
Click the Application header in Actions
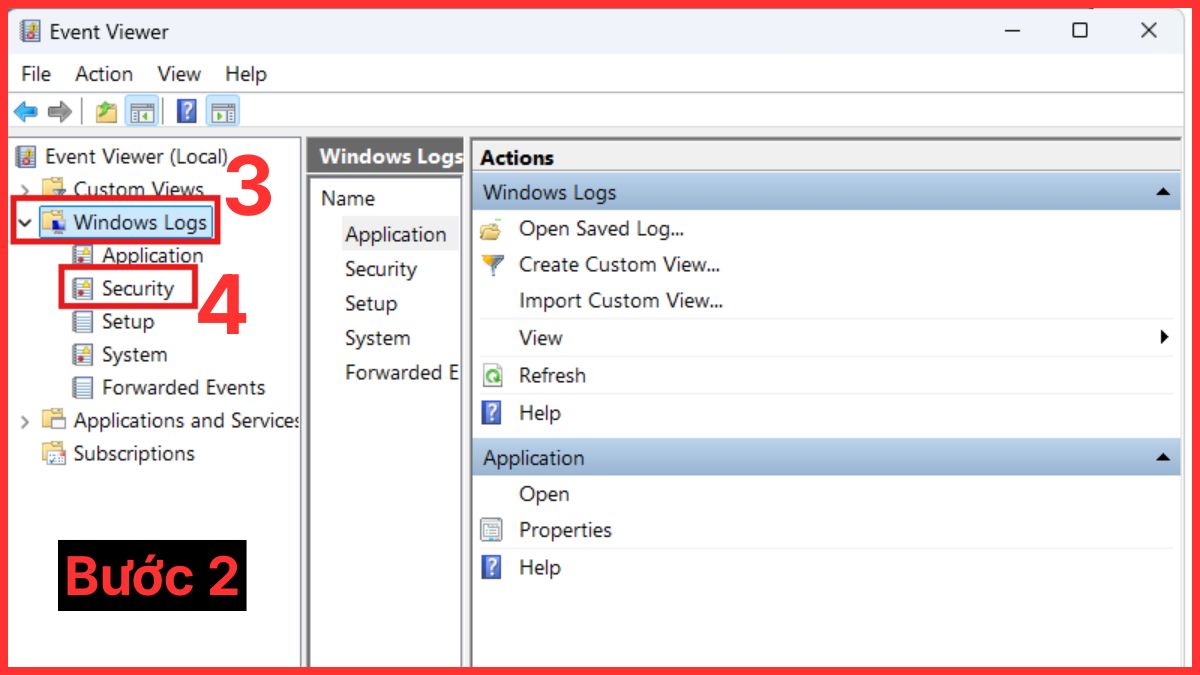coord(826,458)
